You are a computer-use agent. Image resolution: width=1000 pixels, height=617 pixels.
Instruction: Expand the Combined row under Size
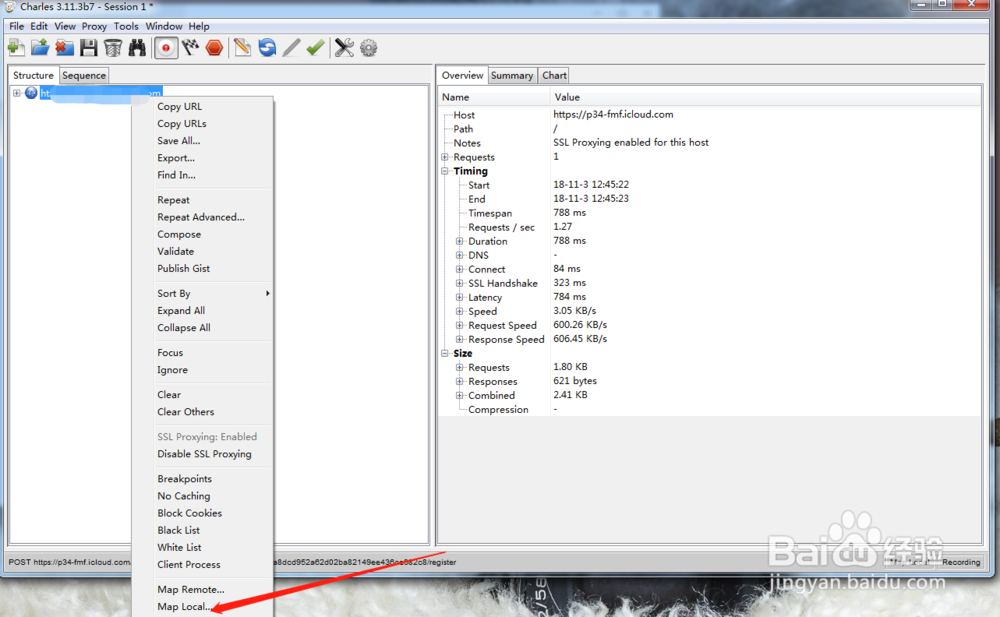pos(459,396)
